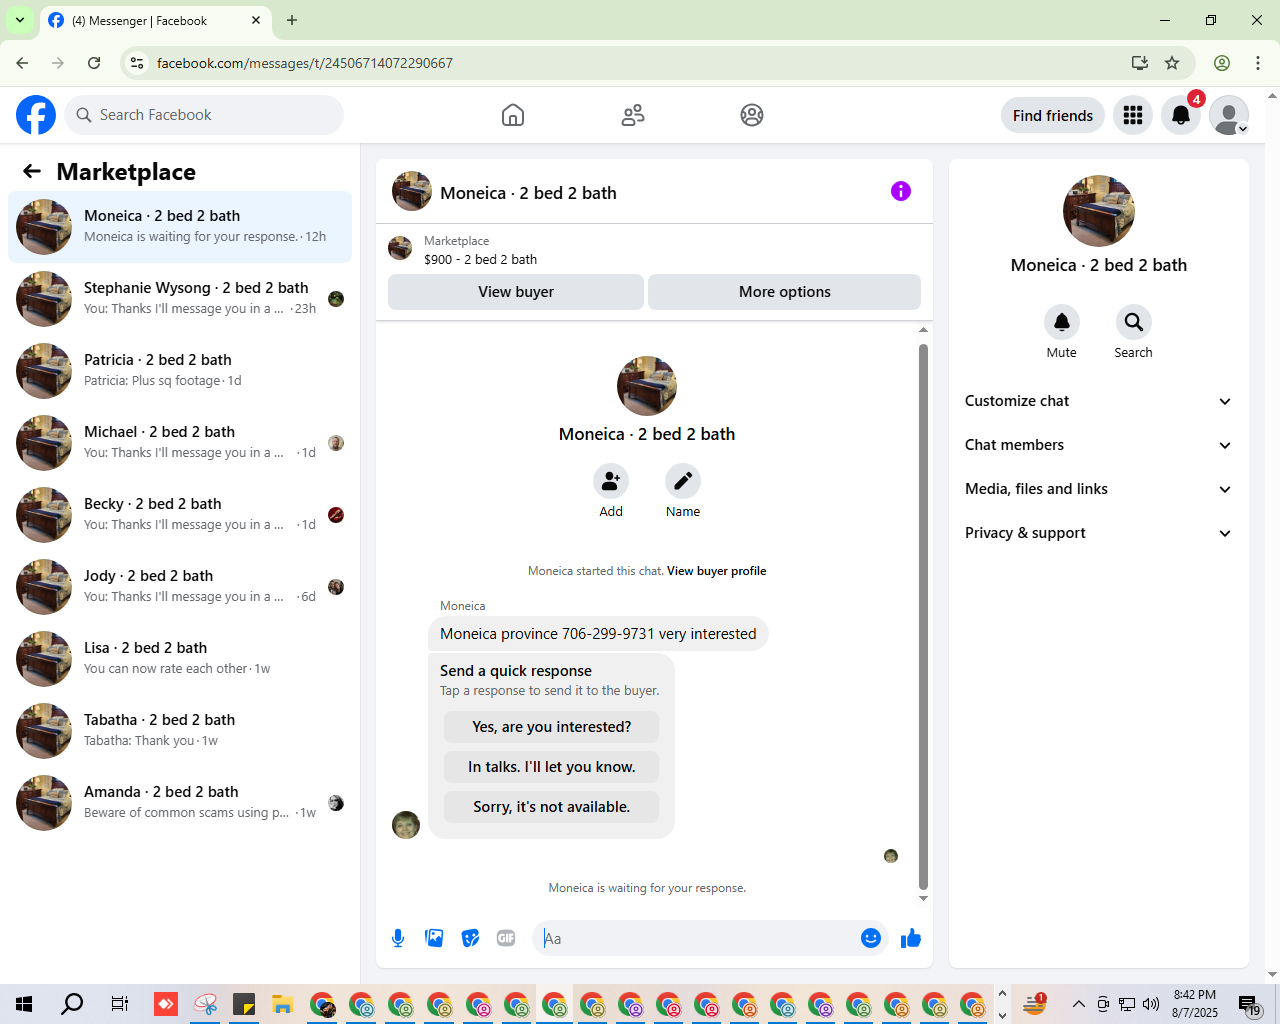Open Jody's 2 bed 2 bath conversation
Viewport: 1280px width, 1024px height.
(x=180, y=586)
